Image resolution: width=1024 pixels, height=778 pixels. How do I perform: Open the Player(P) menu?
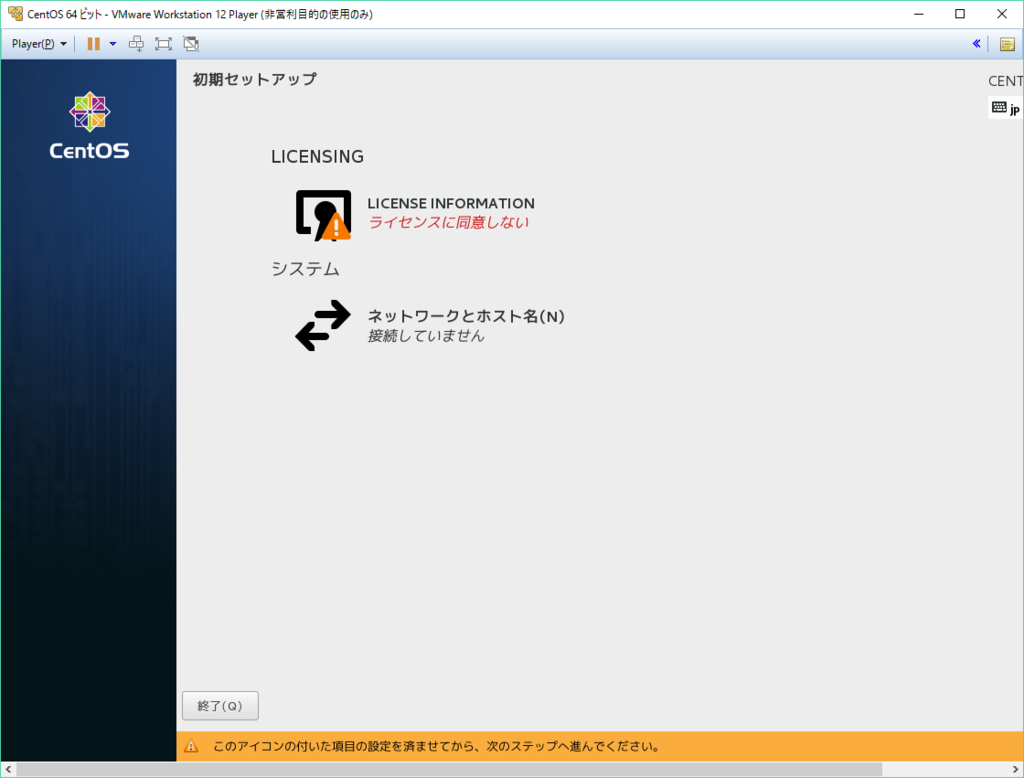[x=35, y=43]
